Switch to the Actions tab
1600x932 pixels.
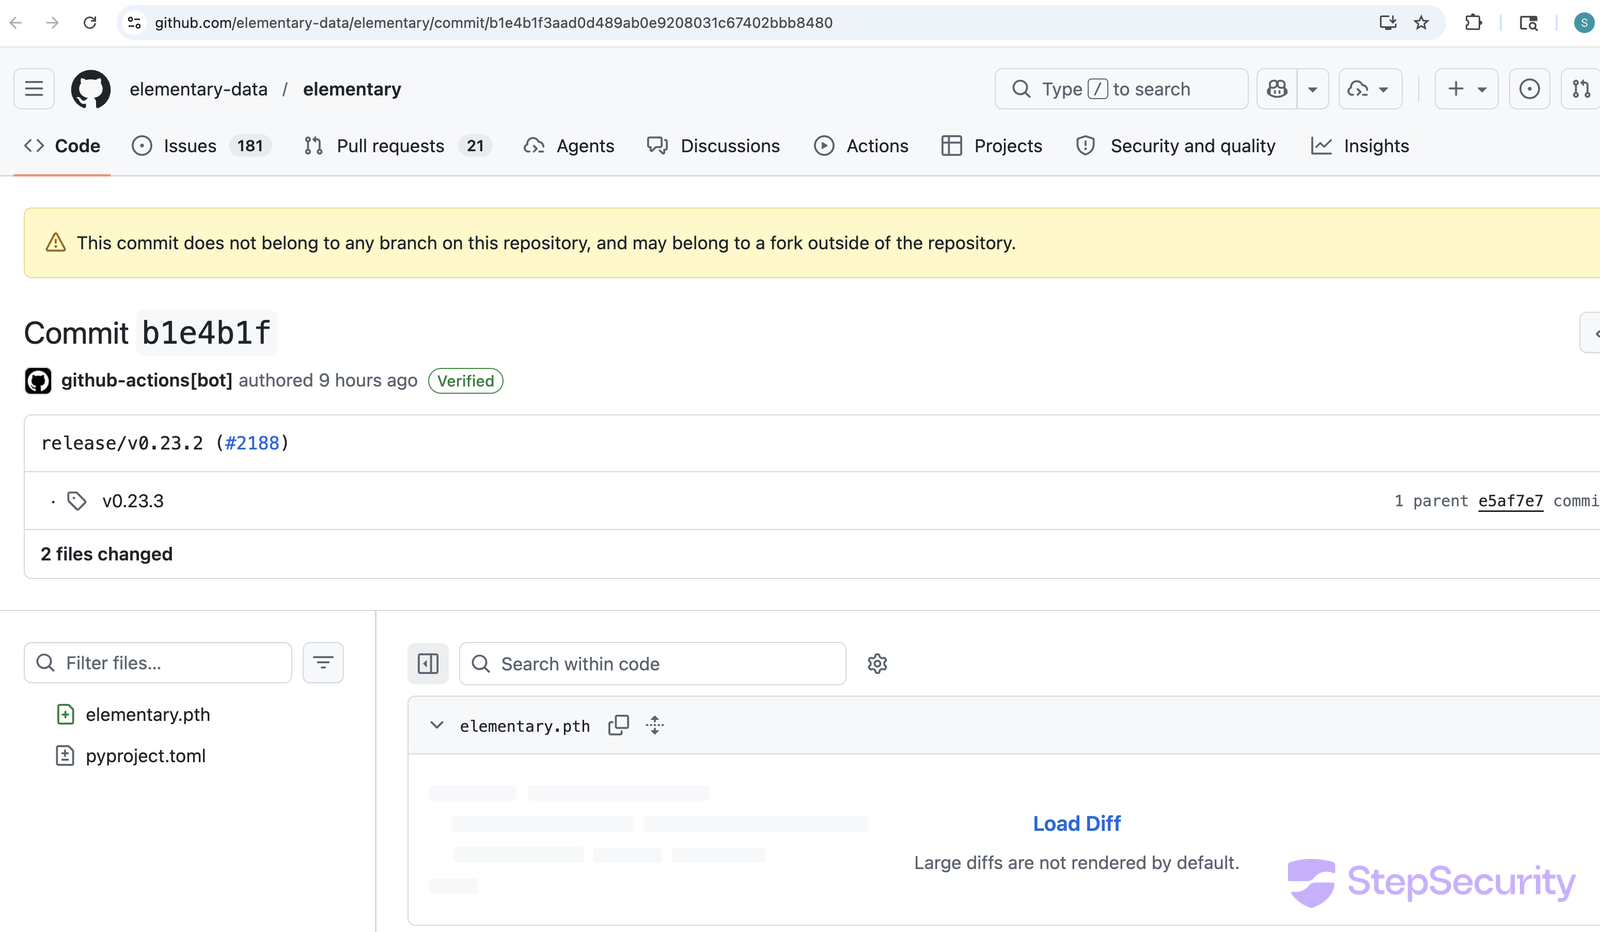coord(861,146)
